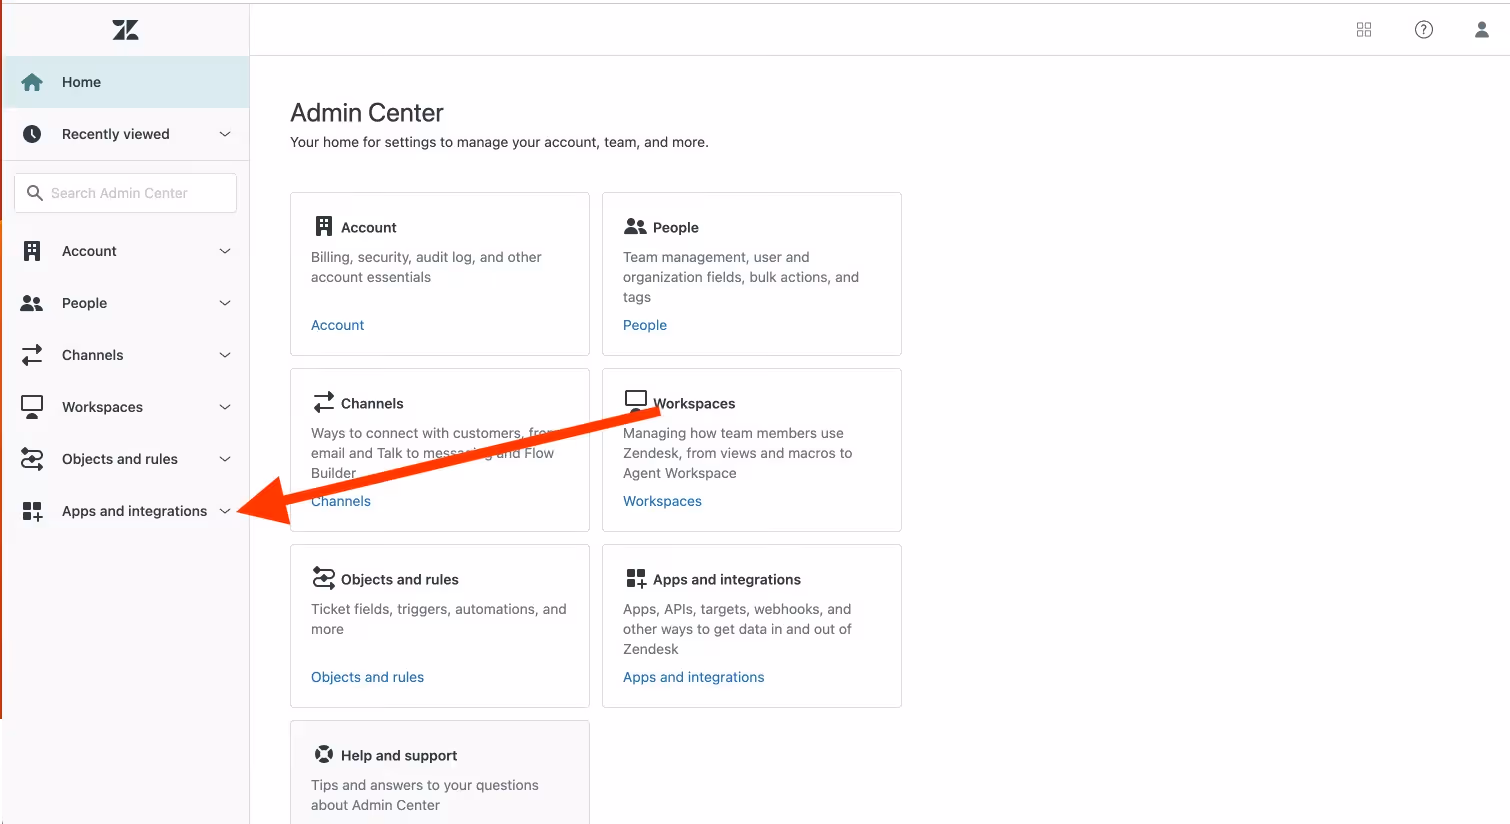Follow the People link on the People card
Viewport: 1510px width, 824px height.
click(x=645, y=325)
